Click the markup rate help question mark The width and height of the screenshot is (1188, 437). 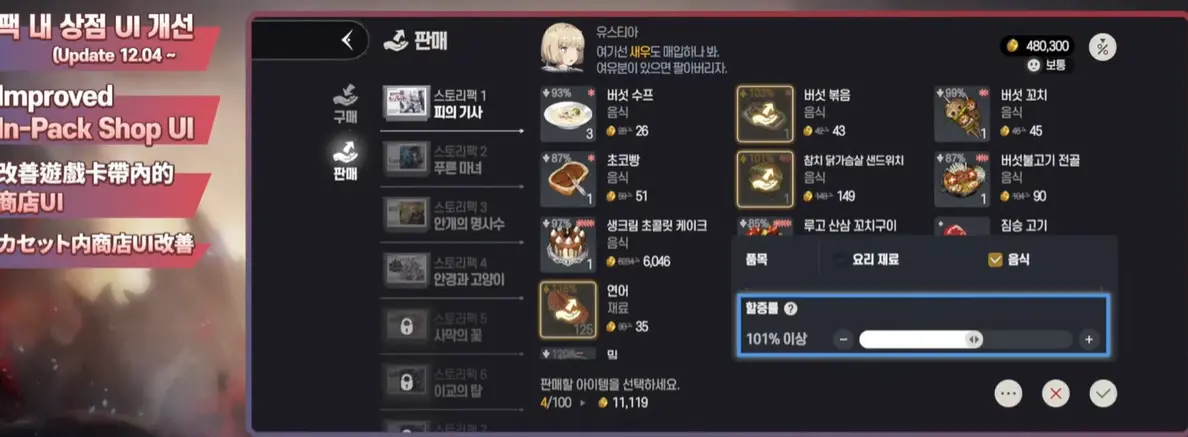tap(791, 309)
